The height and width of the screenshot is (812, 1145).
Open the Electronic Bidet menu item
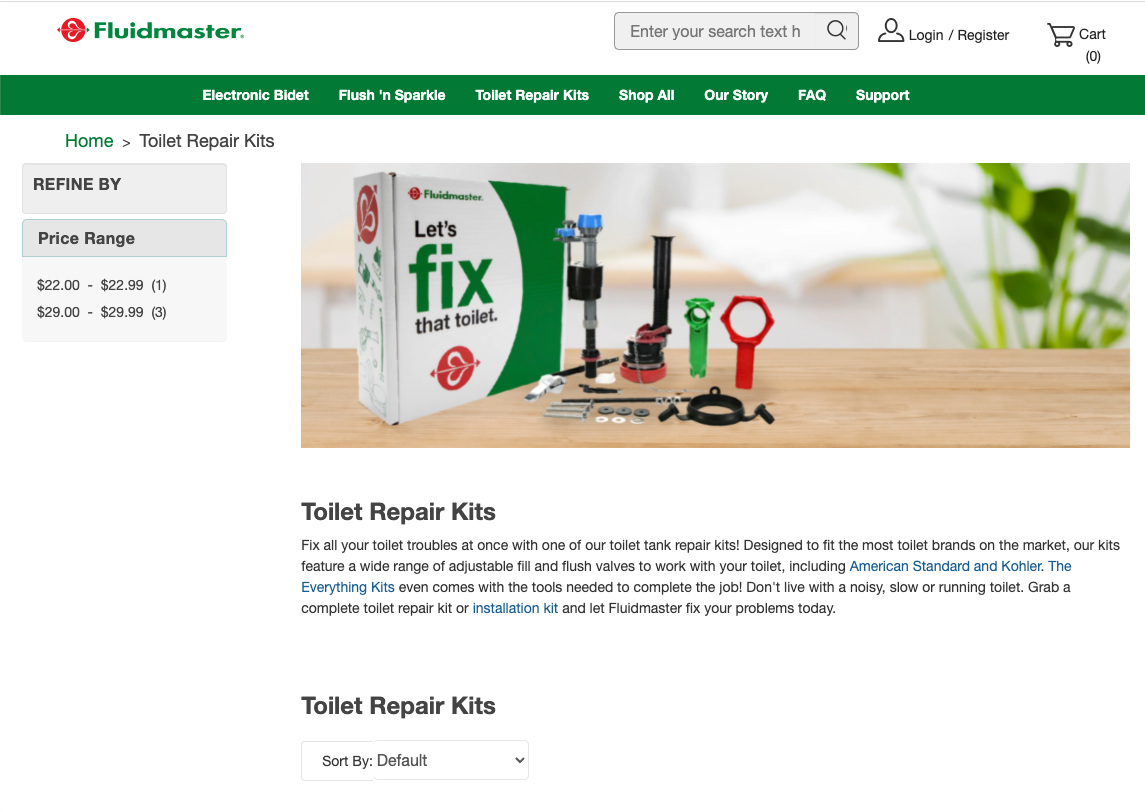click(256, 95)
